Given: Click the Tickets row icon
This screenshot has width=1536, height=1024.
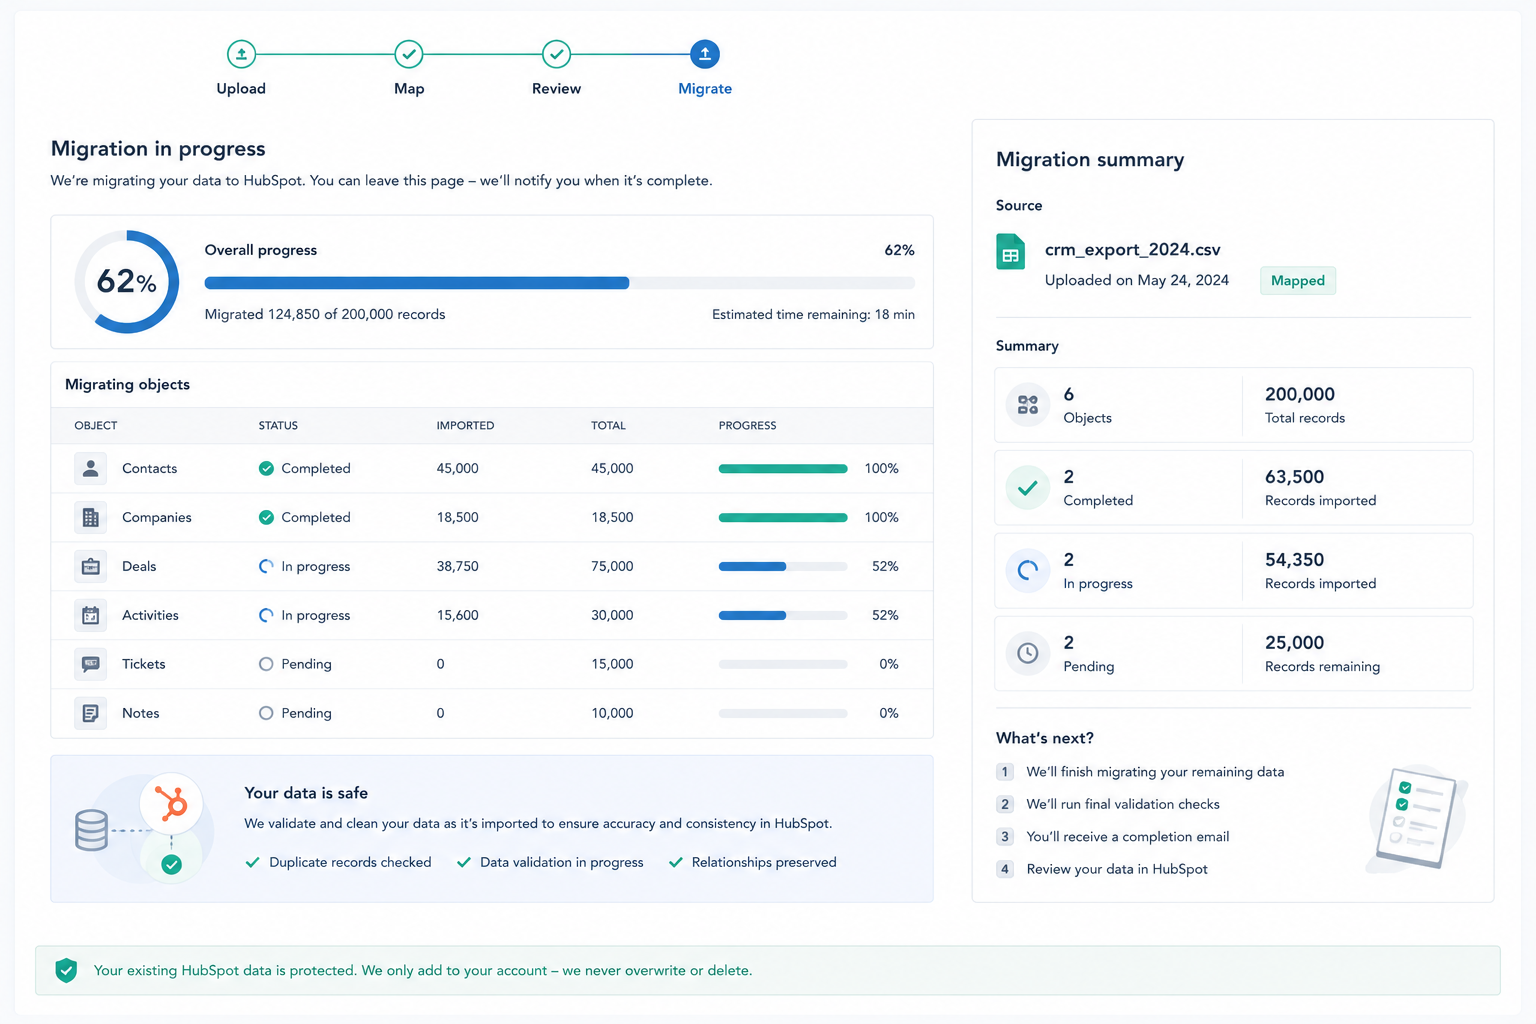Looking at the screenshot, I should coord(90,664).
